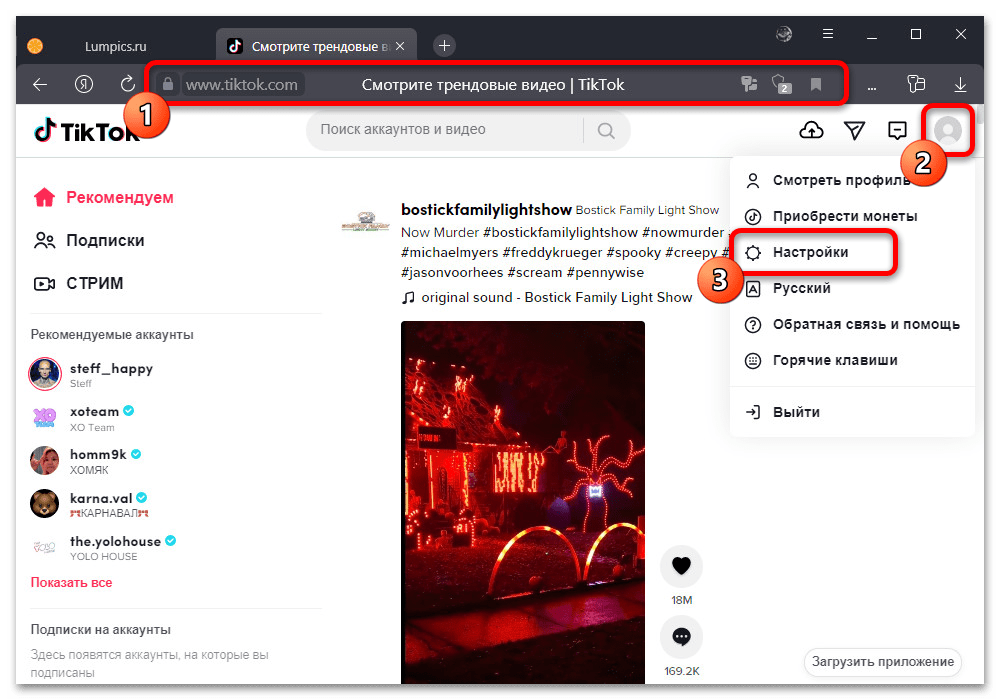Open the Русский language selector
Screen dimensions: 1000x700
pyautogui.click(x=801, y=288)
